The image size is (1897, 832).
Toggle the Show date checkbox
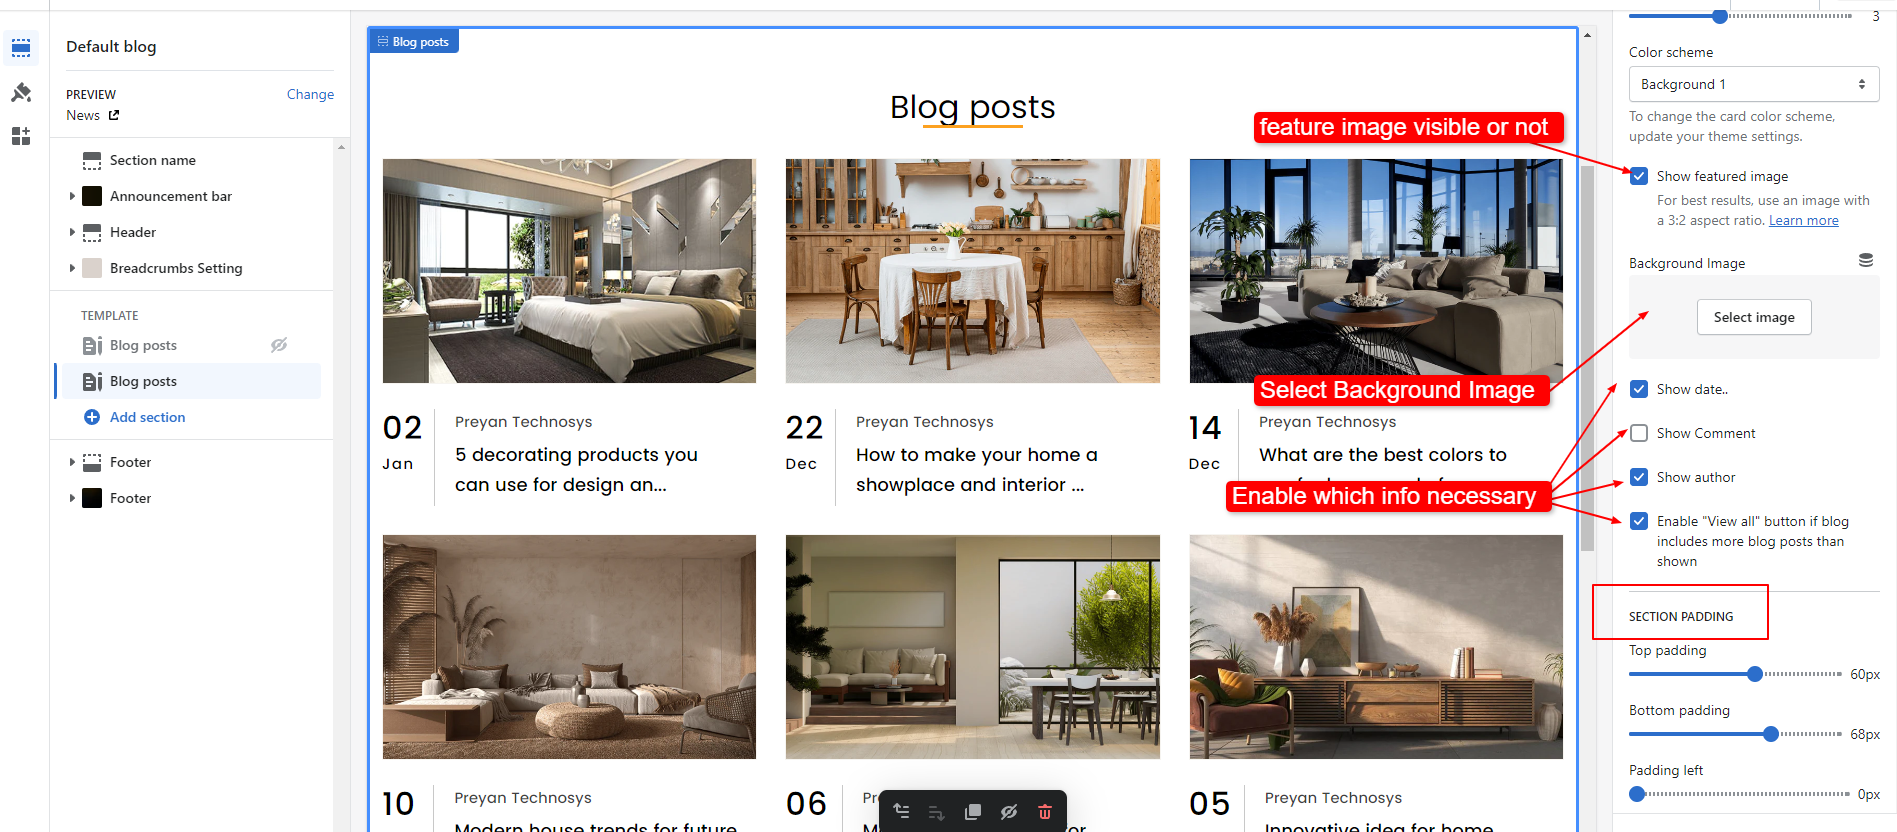coord(1639,389)
